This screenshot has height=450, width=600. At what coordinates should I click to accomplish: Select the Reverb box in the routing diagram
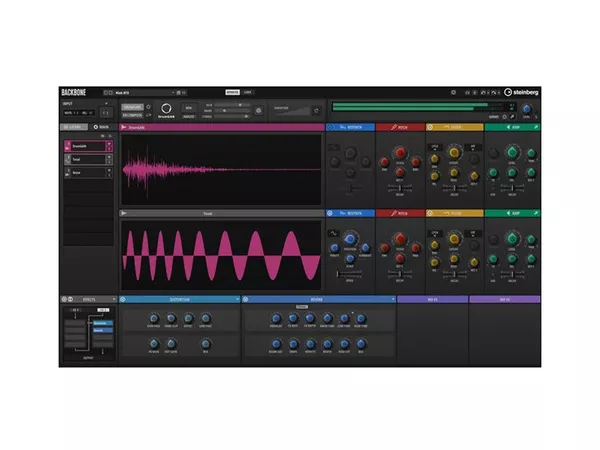(103, 331)
